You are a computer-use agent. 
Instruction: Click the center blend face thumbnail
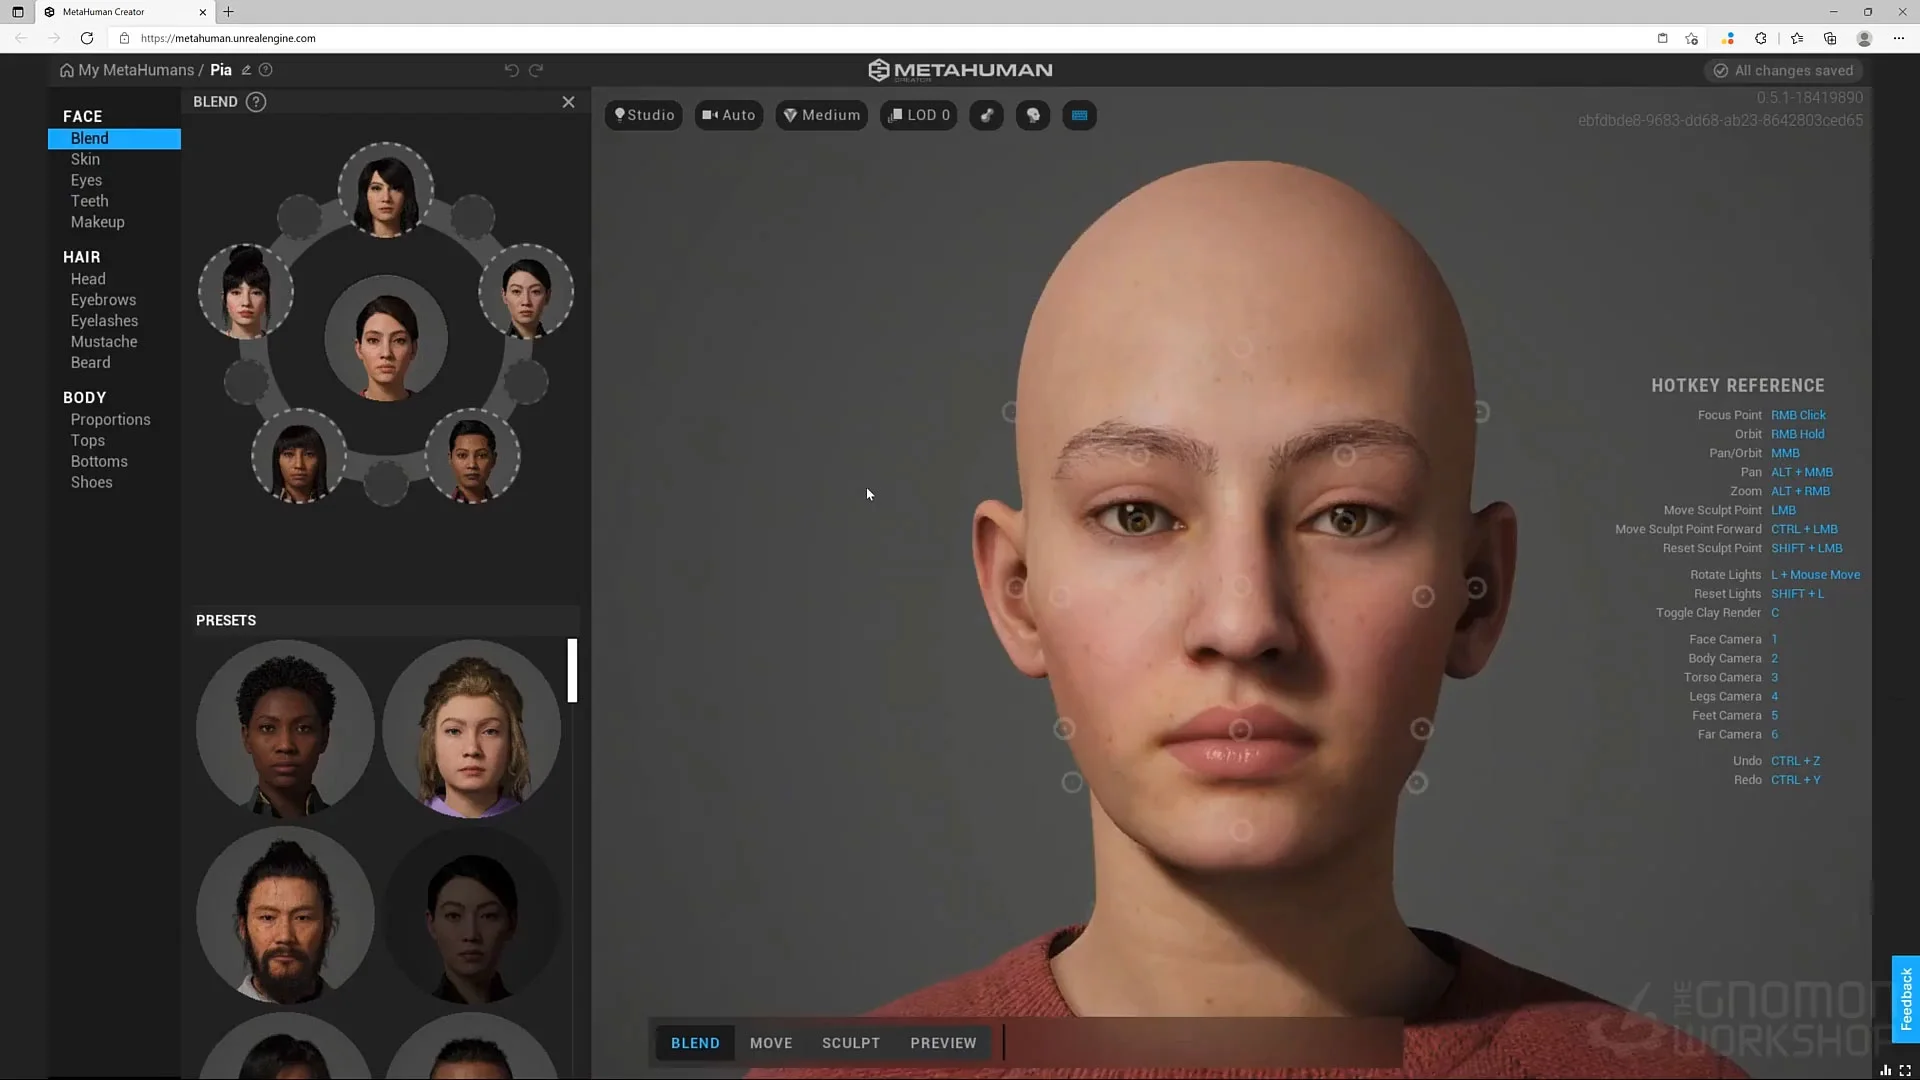click(x=386, y=338)
